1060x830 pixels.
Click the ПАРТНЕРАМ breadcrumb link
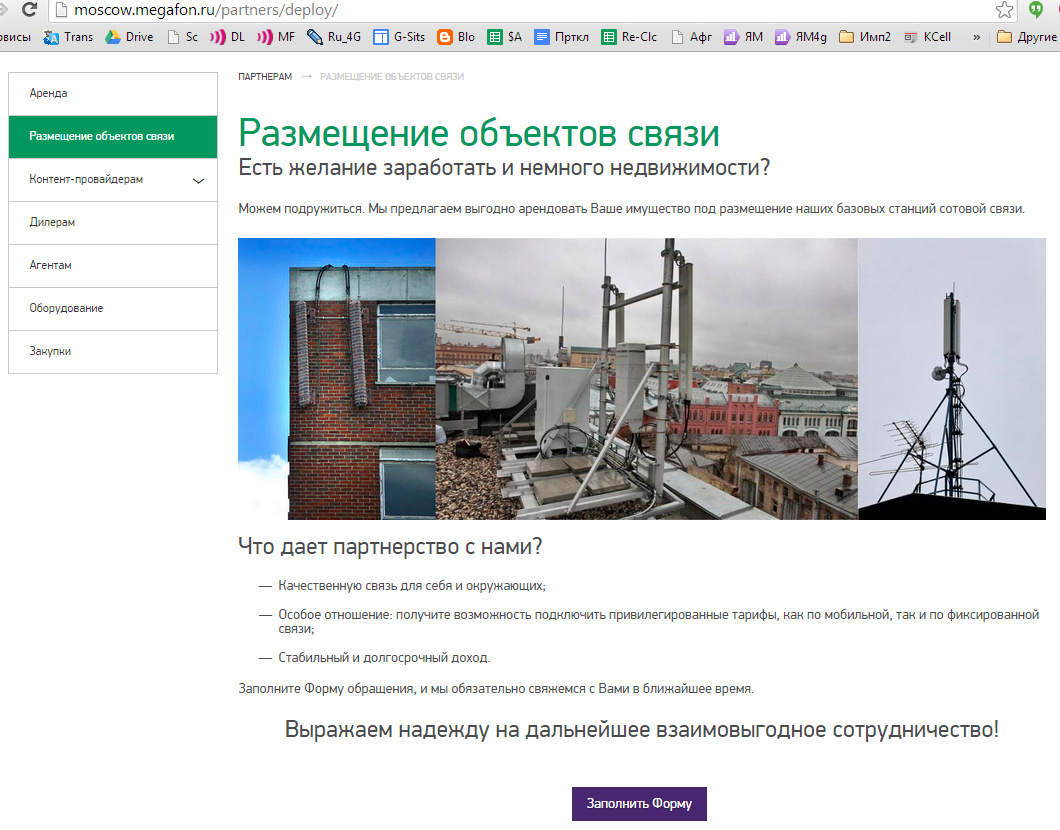pyautogui.click(x=265, y=77)
